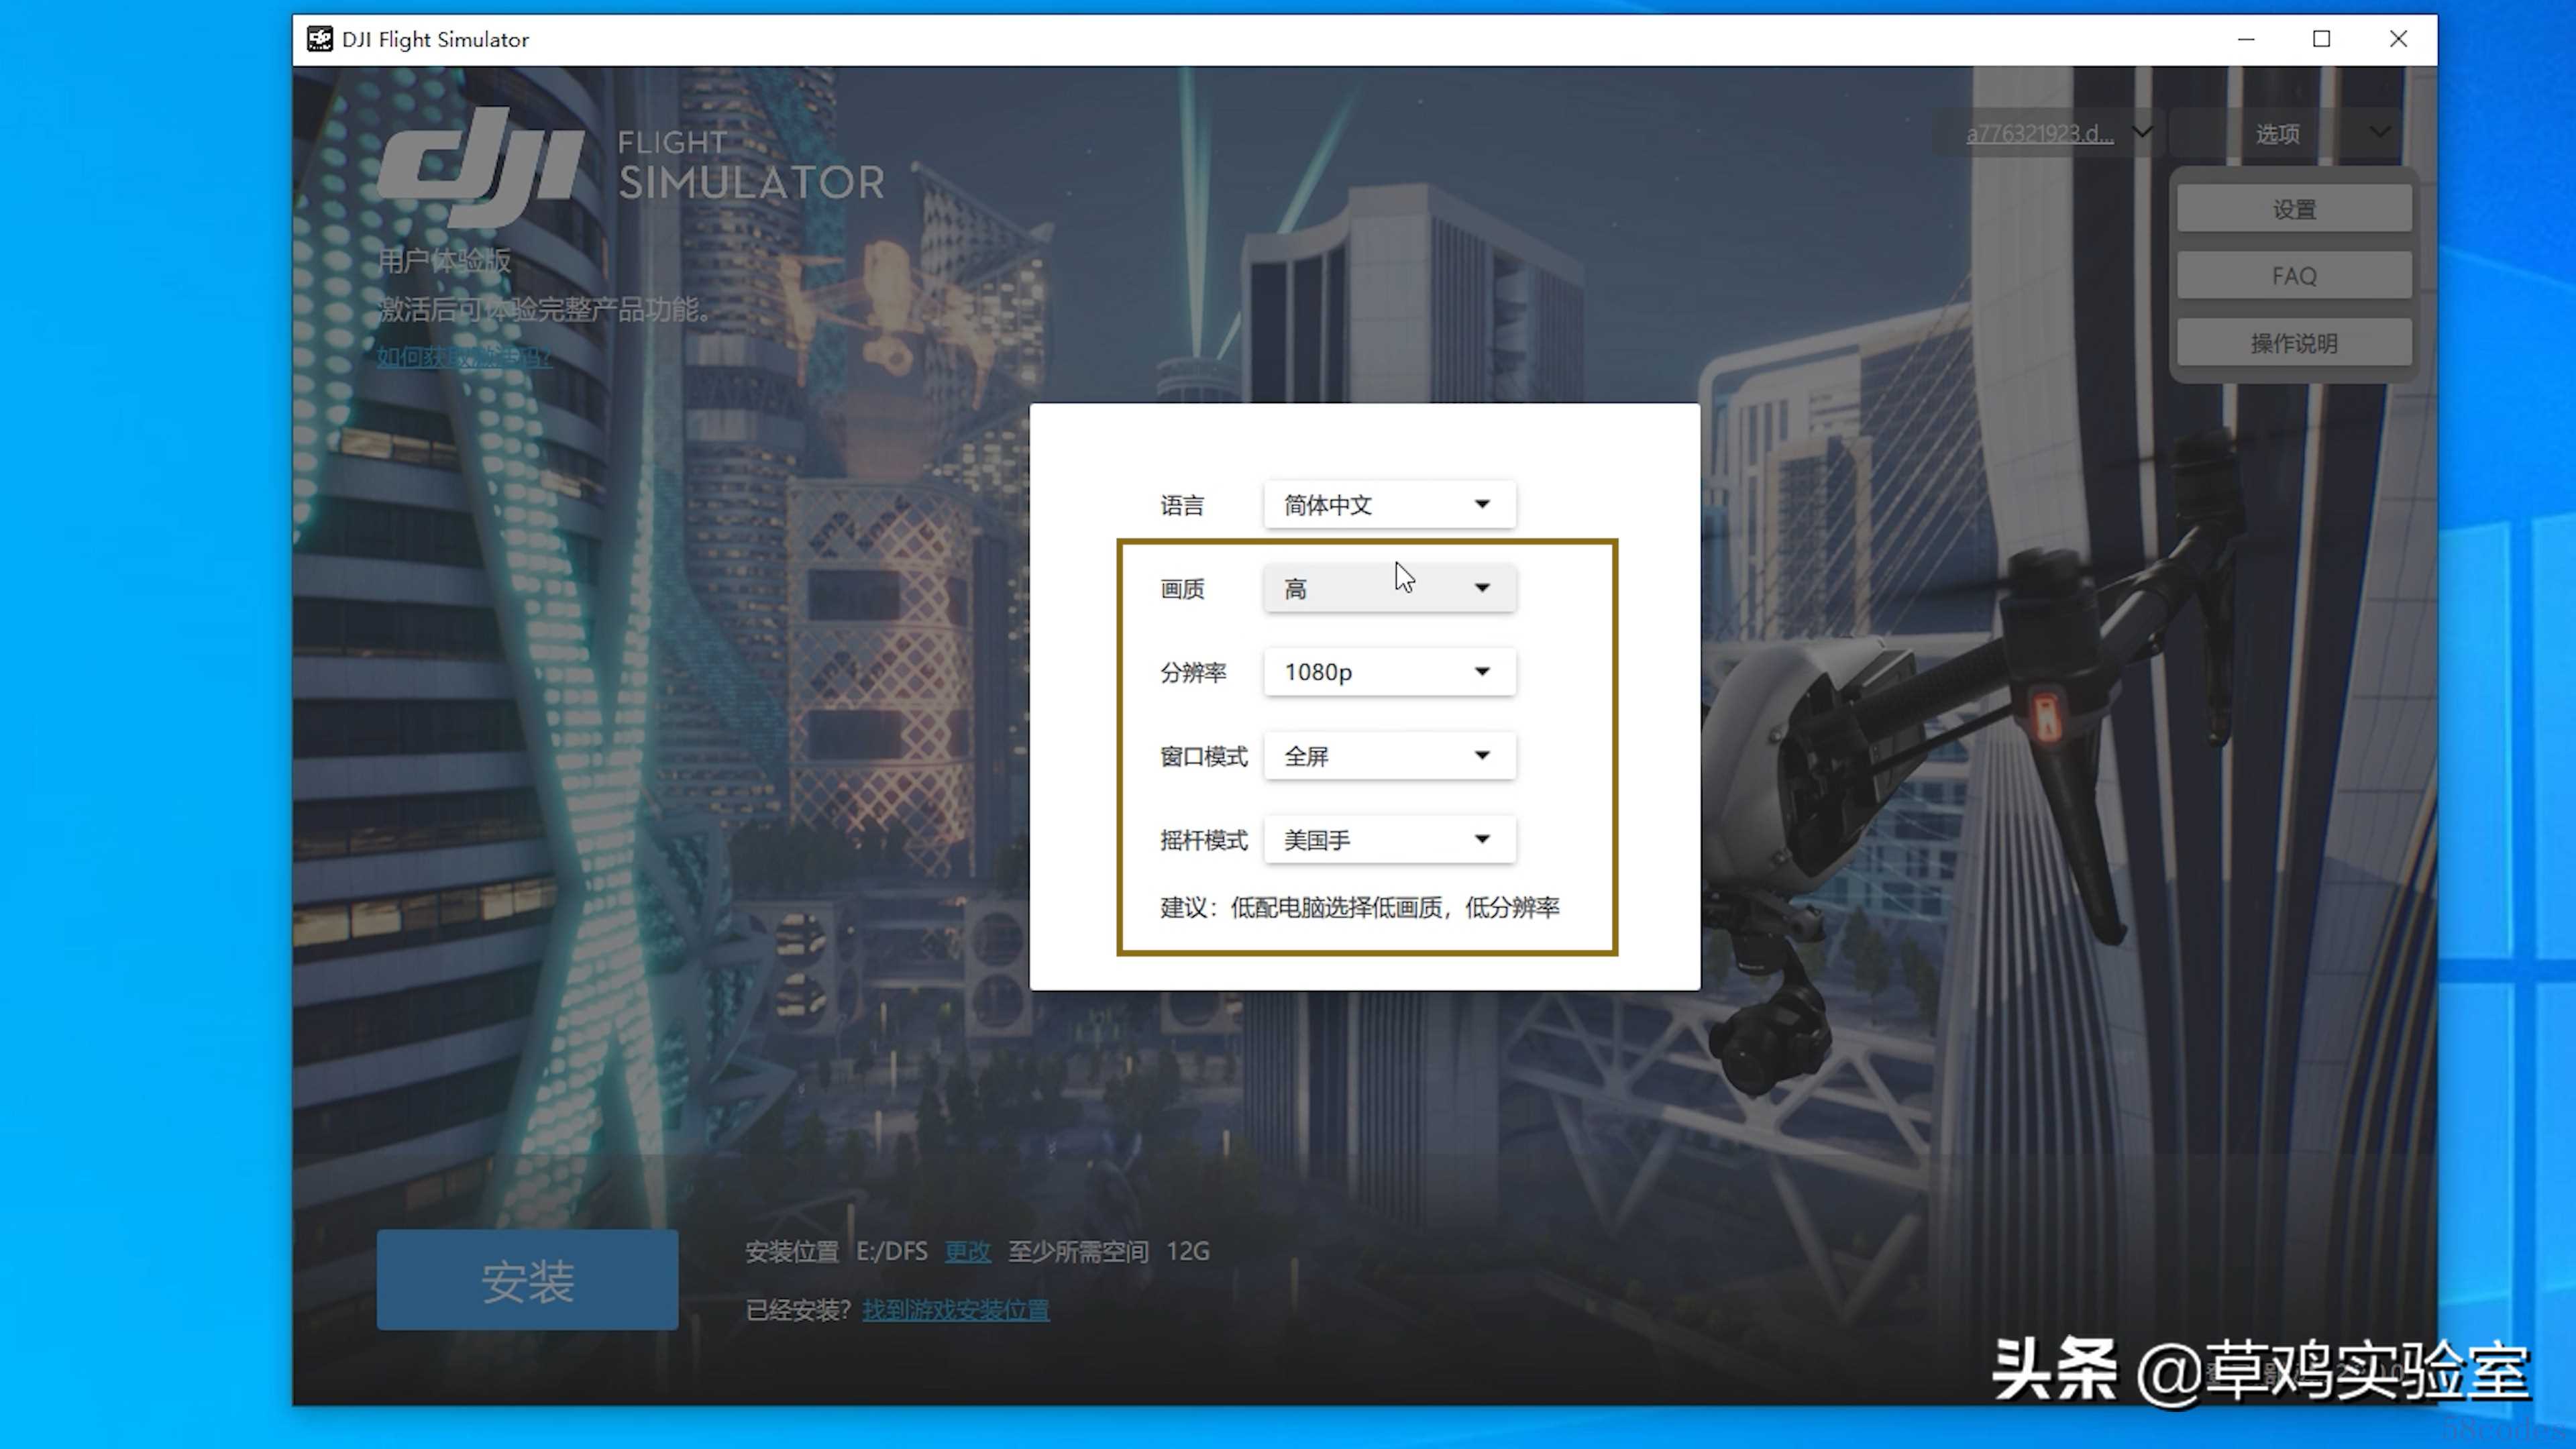Open the 分辨率 1080p dropdown
The height and width of the screenshot is (1449, 2576).
click(x=1388, y=672)
